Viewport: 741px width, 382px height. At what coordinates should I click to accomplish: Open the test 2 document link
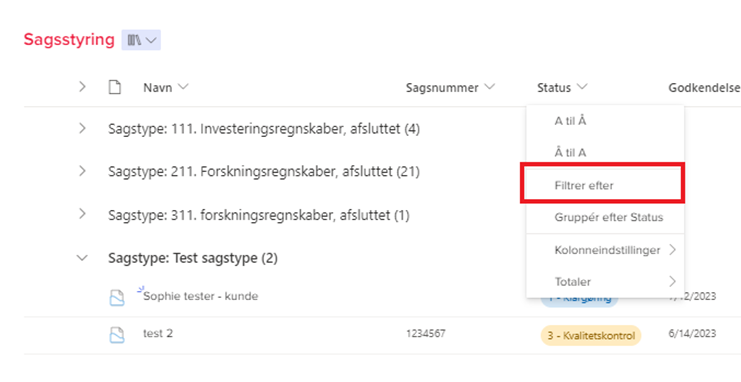click(158, 334)
